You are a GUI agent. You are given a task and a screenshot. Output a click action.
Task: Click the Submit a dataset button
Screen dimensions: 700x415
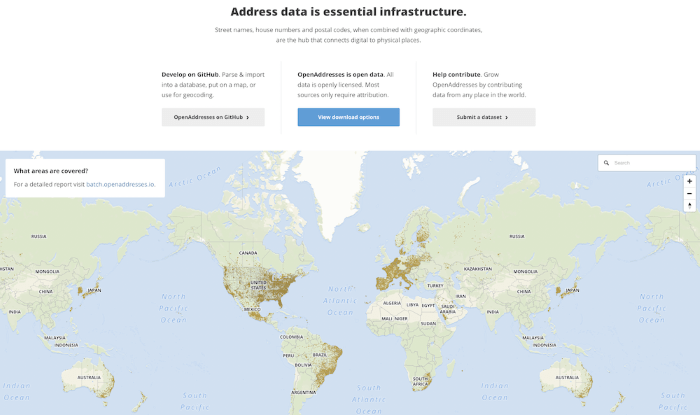coord(484,117)
